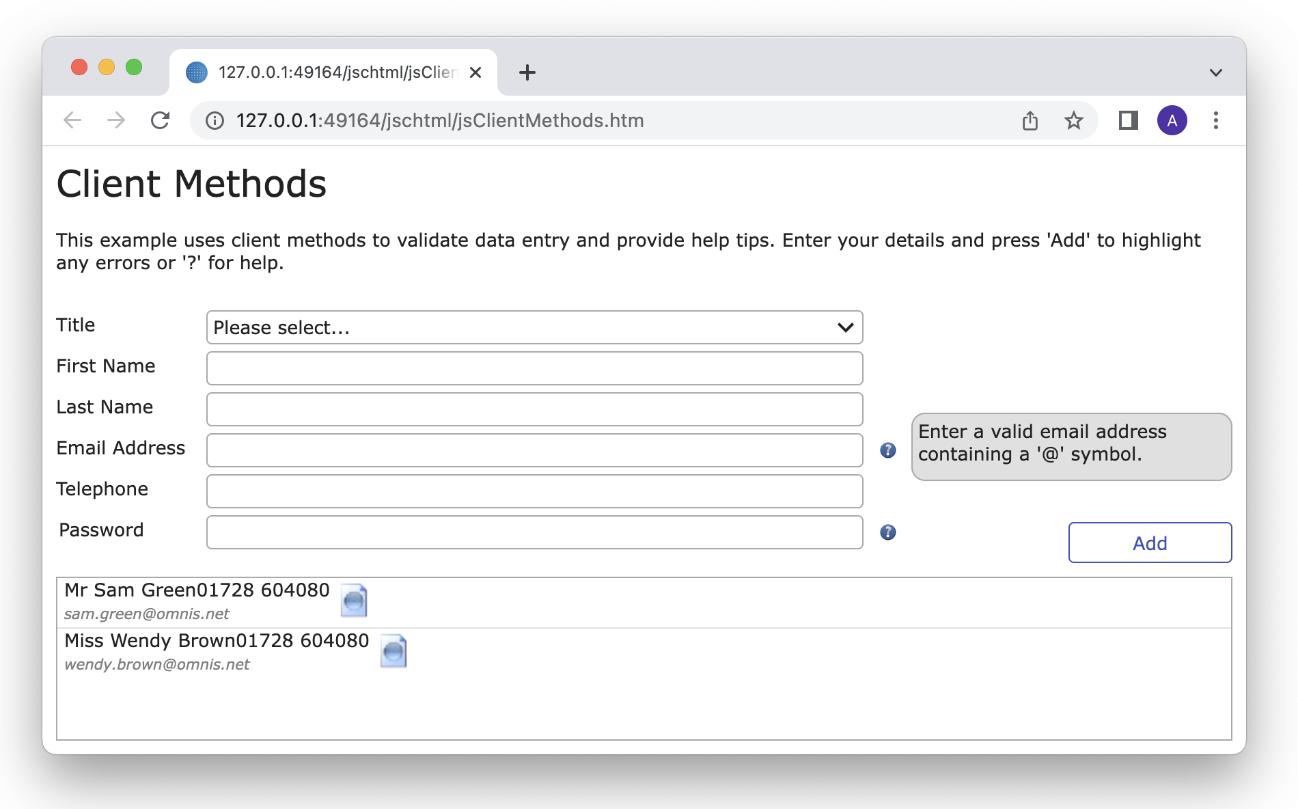The width and height of the screenshot is (1298, 809).
Task: Click the Password label
Action: point(101,530)
